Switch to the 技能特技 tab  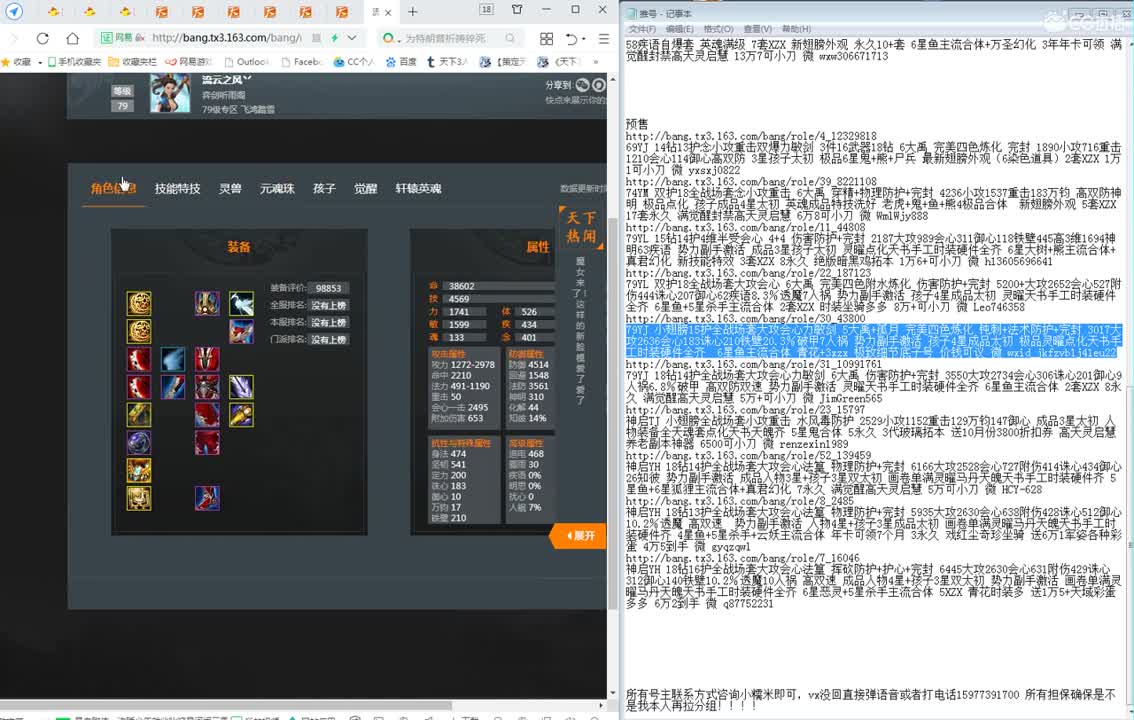tap(177, 189)
